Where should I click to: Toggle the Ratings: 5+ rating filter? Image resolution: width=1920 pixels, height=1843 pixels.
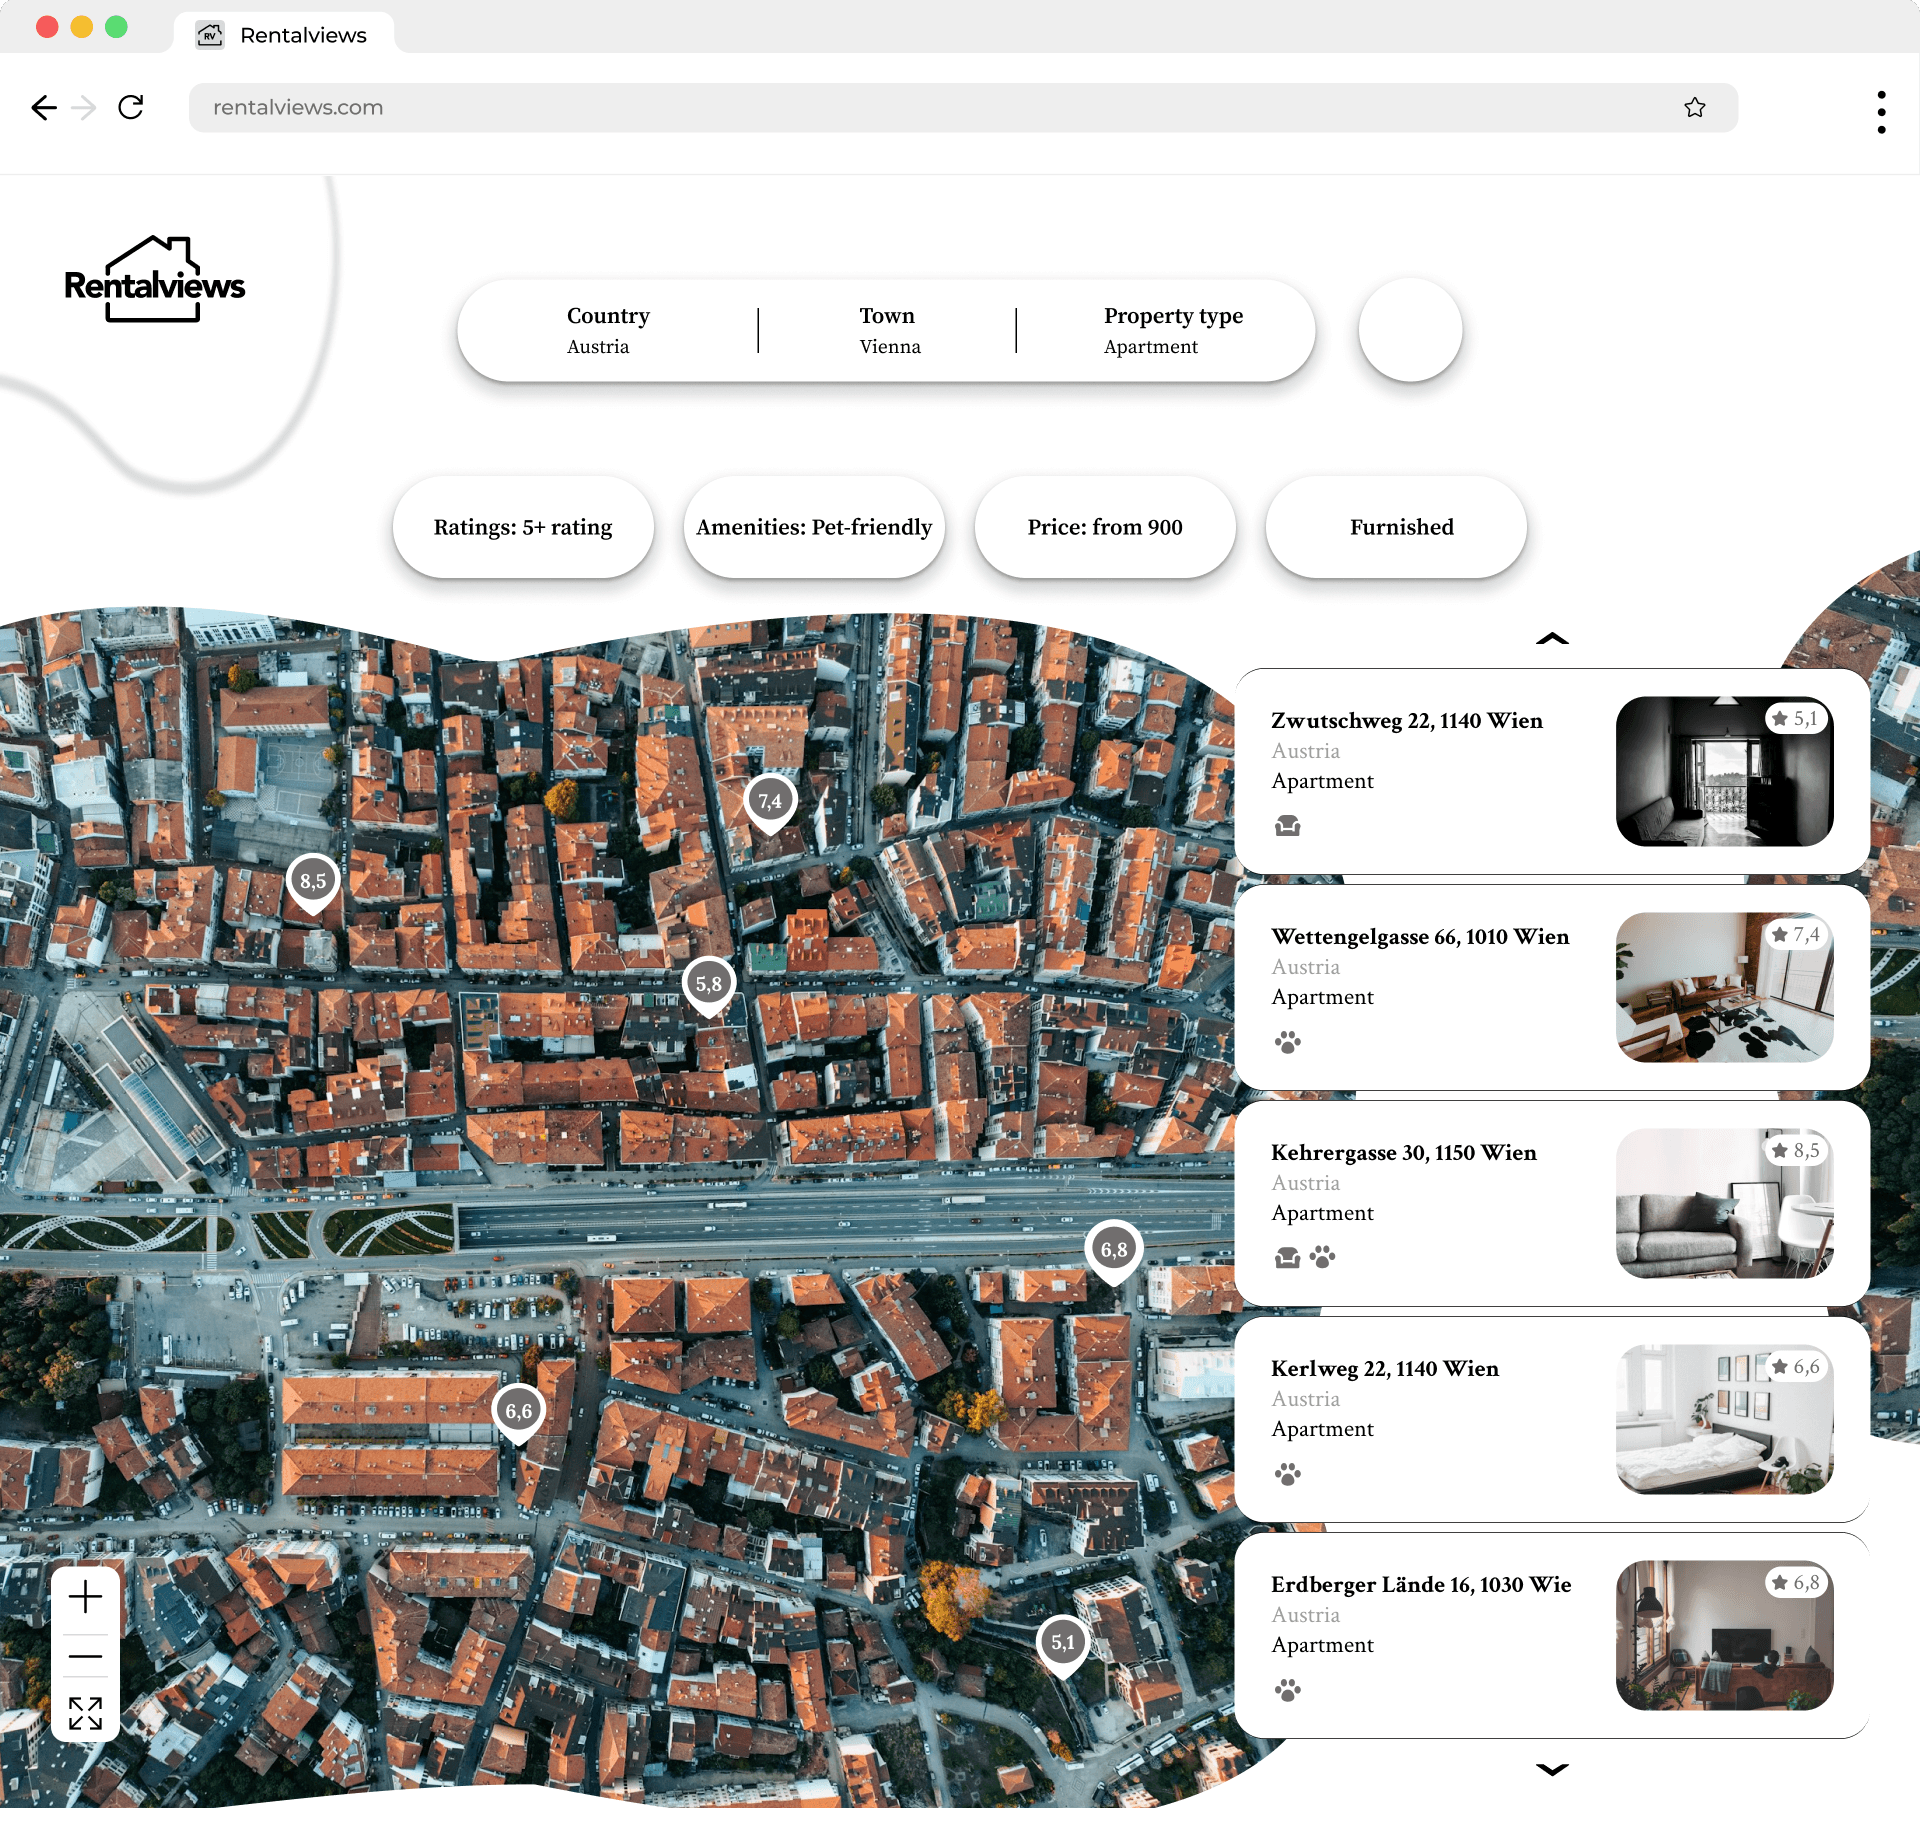(522, 527)
